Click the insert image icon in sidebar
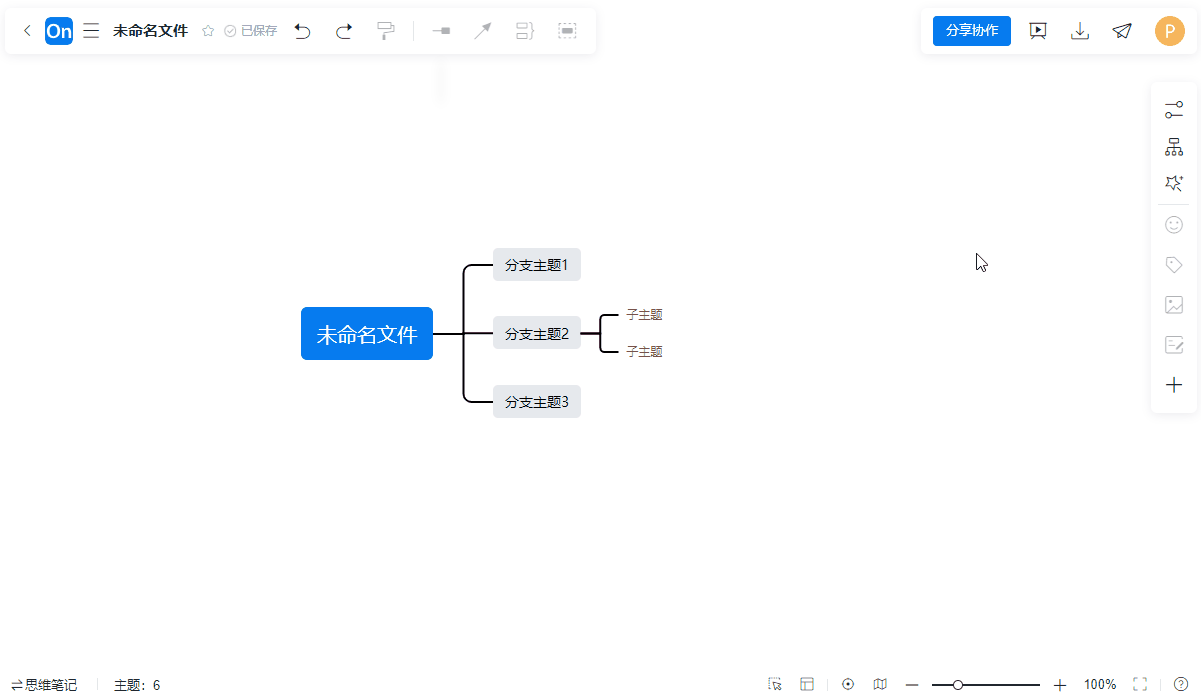Image resolution: width=1201 pixels, height=694 pixels. tap(1174, 305)
